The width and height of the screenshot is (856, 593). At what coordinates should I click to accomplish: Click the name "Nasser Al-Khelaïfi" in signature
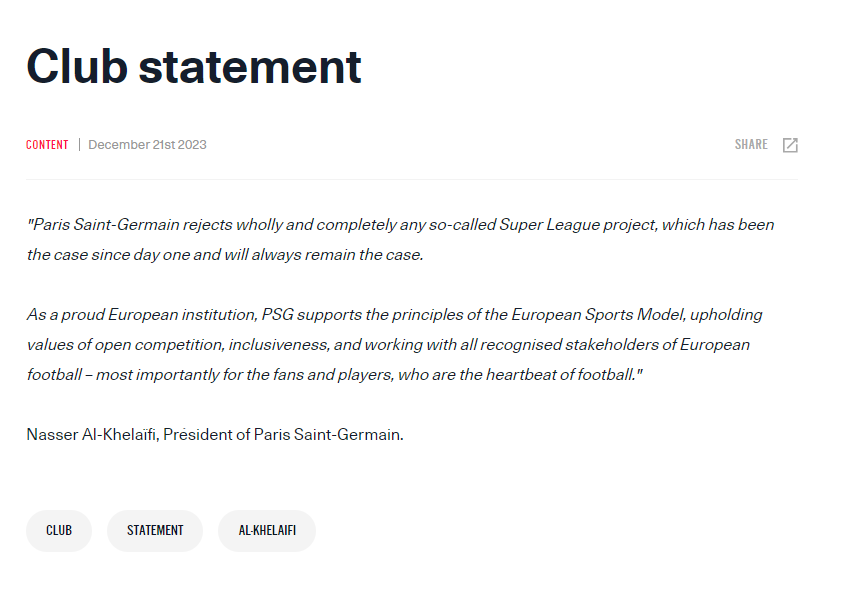pos(92,435)
